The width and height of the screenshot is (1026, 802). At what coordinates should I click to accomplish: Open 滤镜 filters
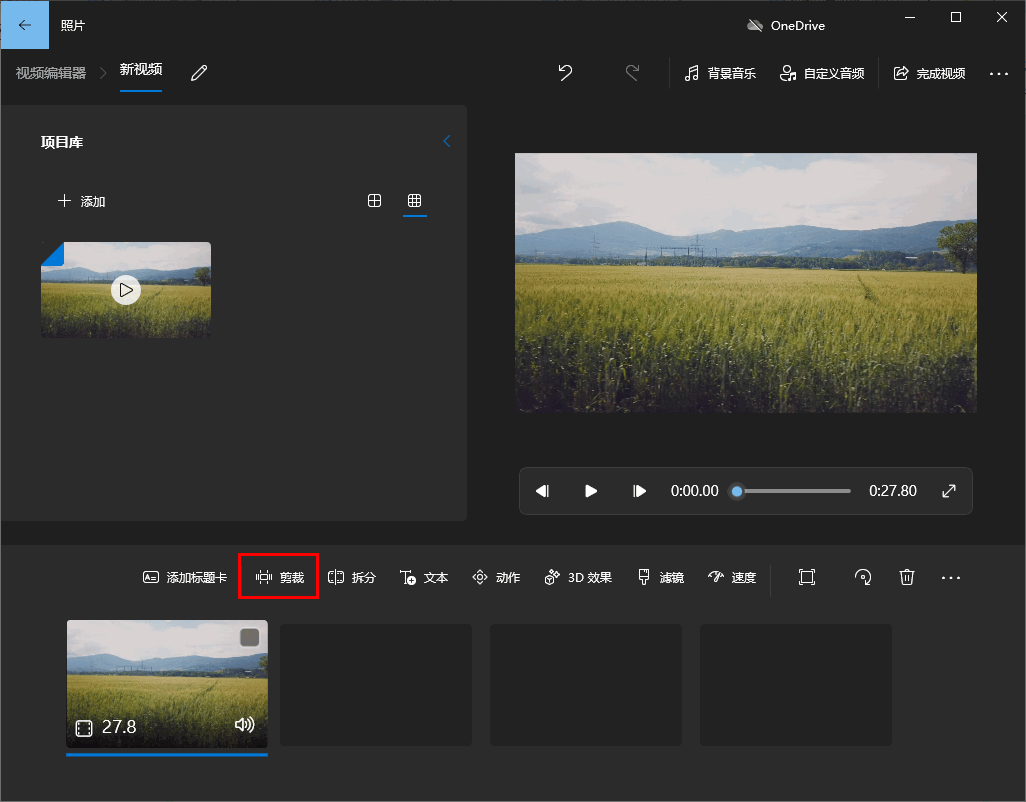pyautogui.click(x=661, y=577)
